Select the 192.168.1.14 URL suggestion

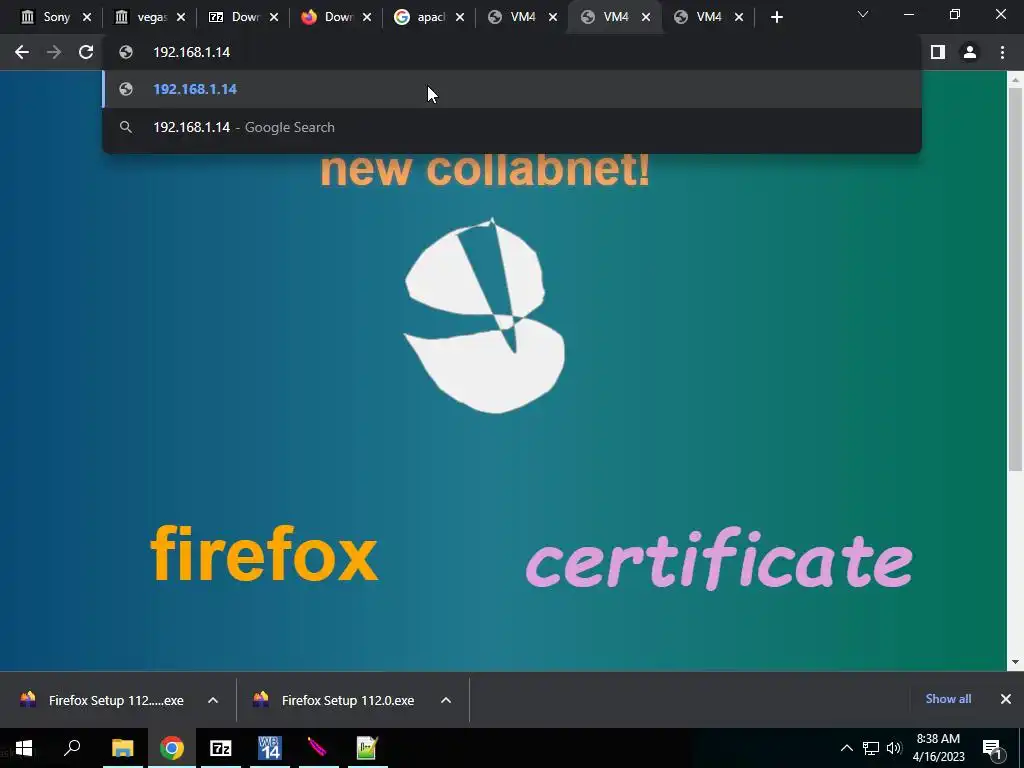click(511, 89)
